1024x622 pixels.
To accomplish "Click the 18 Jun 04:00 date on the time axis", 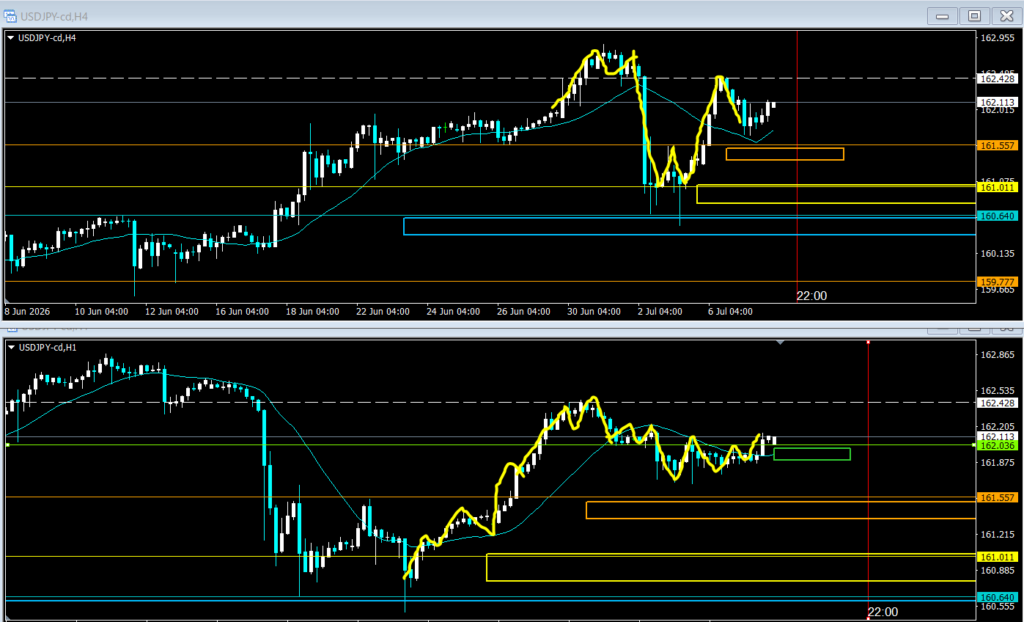I will (x=312, y=312).
